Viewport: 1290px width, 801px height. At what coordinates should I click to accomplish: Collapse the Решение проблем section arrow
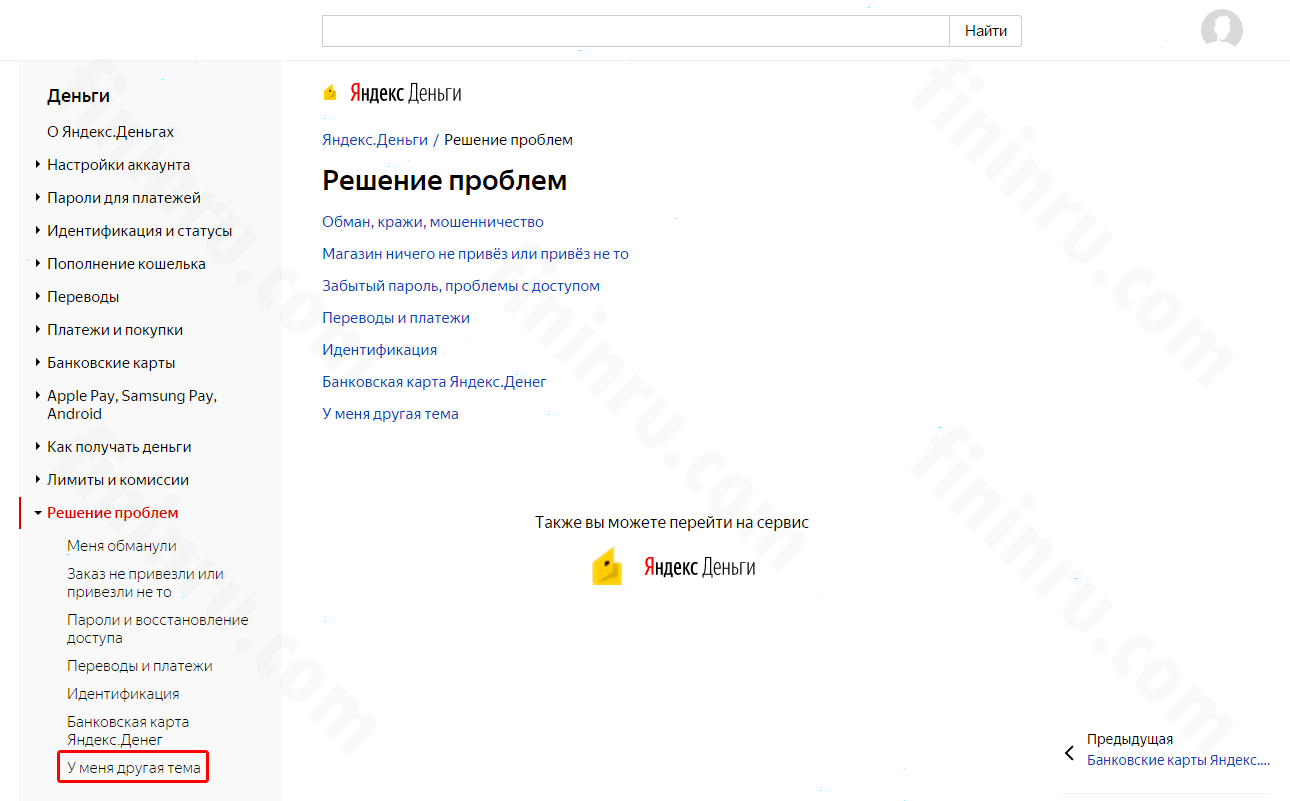37,513
